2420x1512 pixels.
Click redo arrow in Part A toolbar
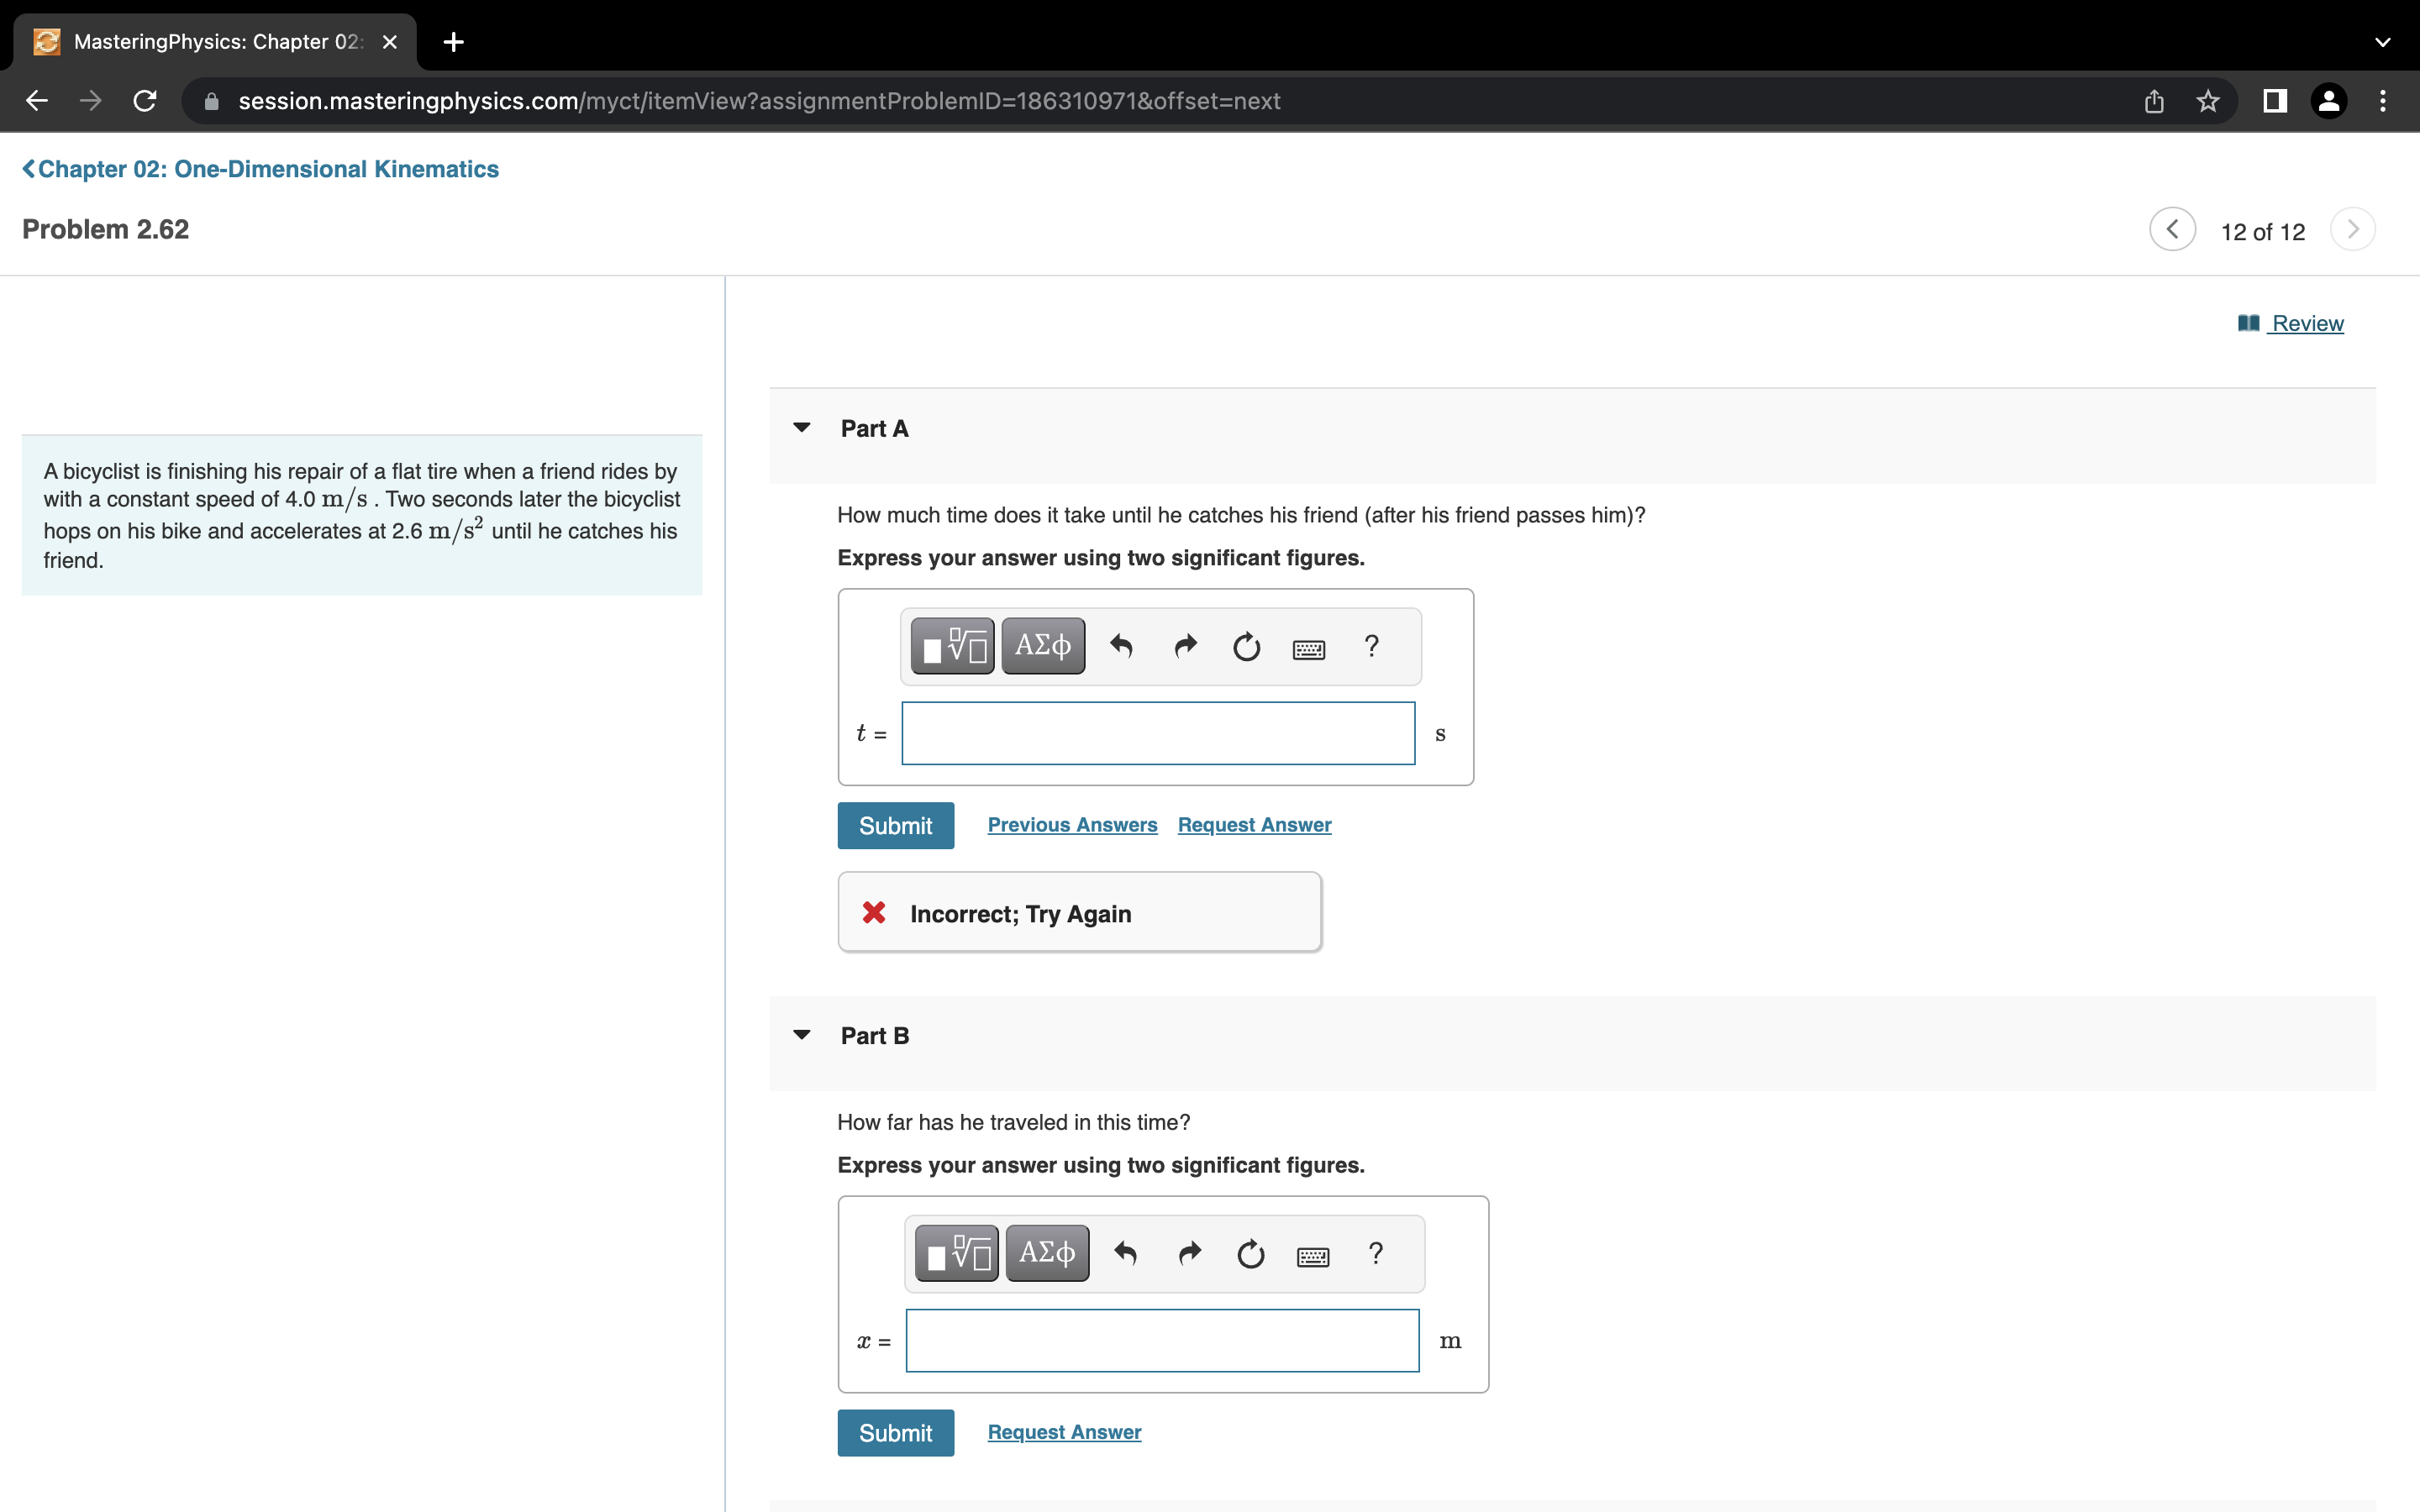coord(1185,646)
